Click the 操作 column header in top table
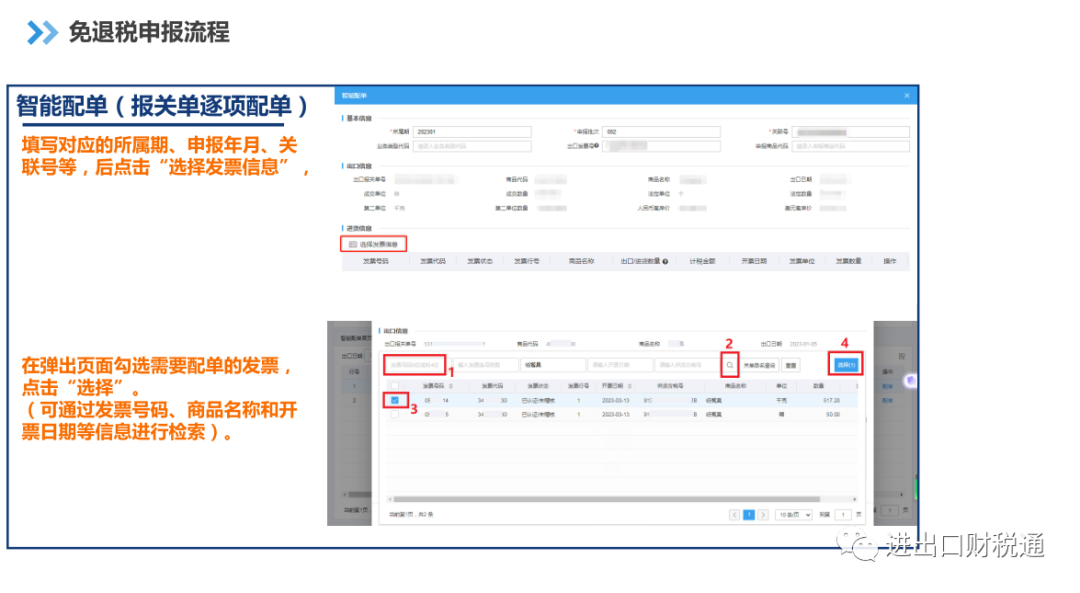Image resolution: width=1080 pixels, height=593 pixels. (890, 262)
